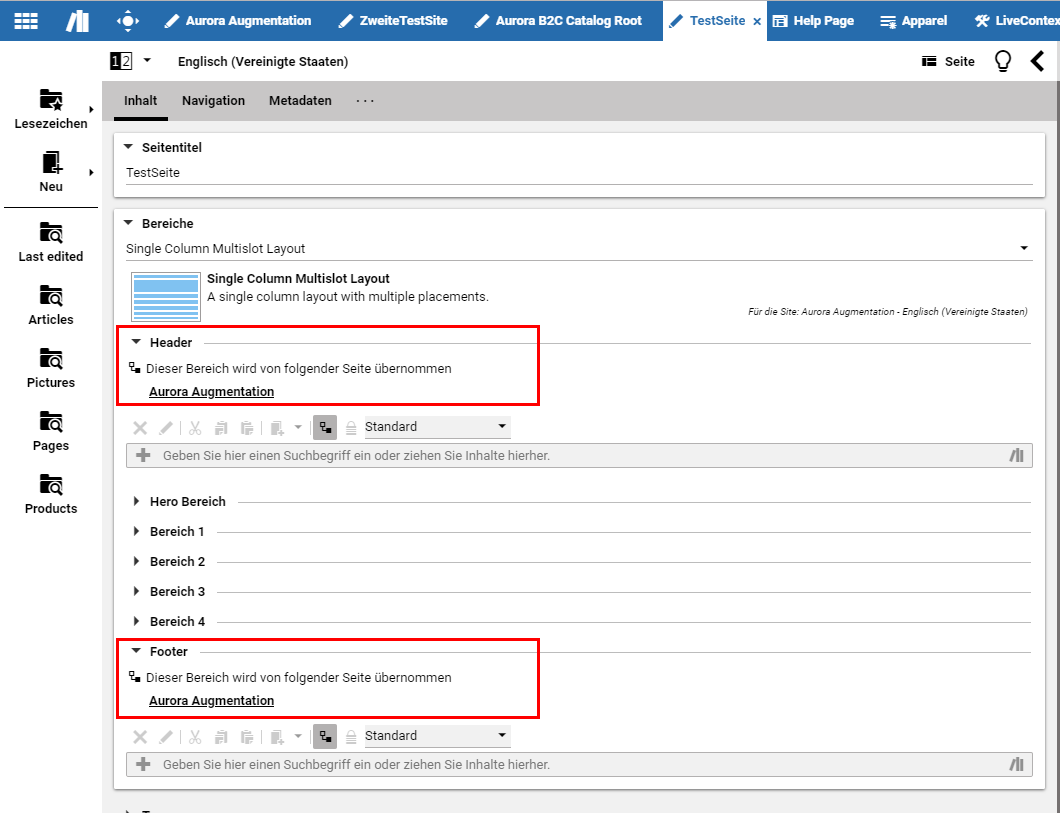Open Pictures search folder
The width and height of the screenshot is (1060, 813).
(51, 368)
